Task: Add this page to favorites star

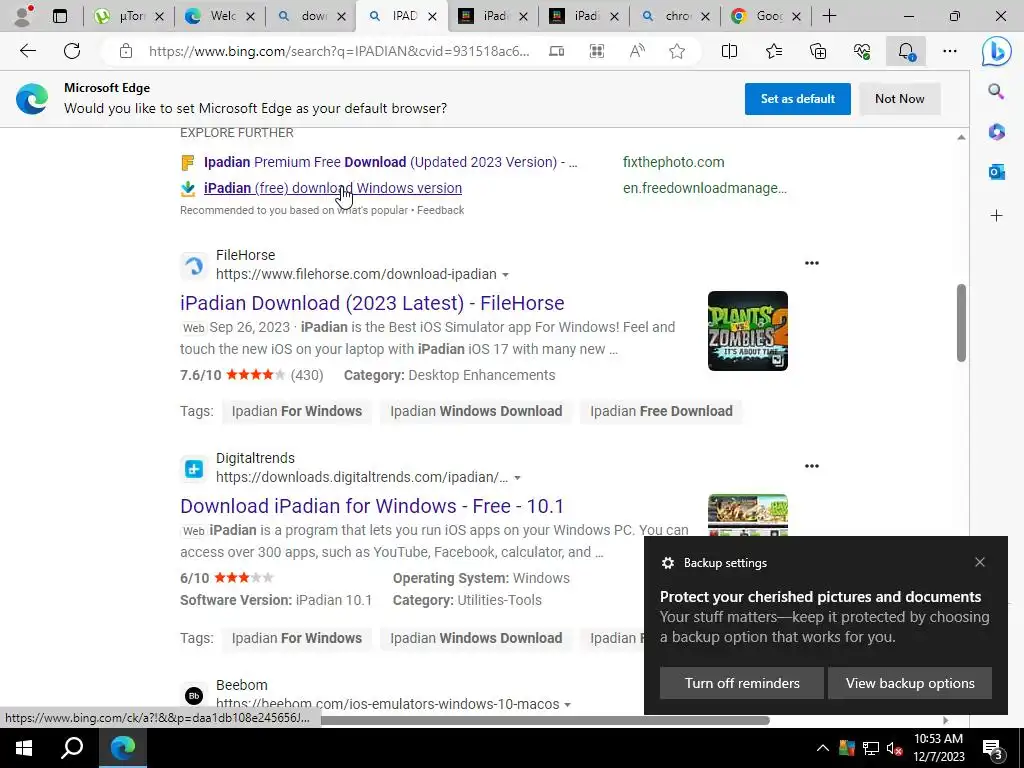Action: 677,51
